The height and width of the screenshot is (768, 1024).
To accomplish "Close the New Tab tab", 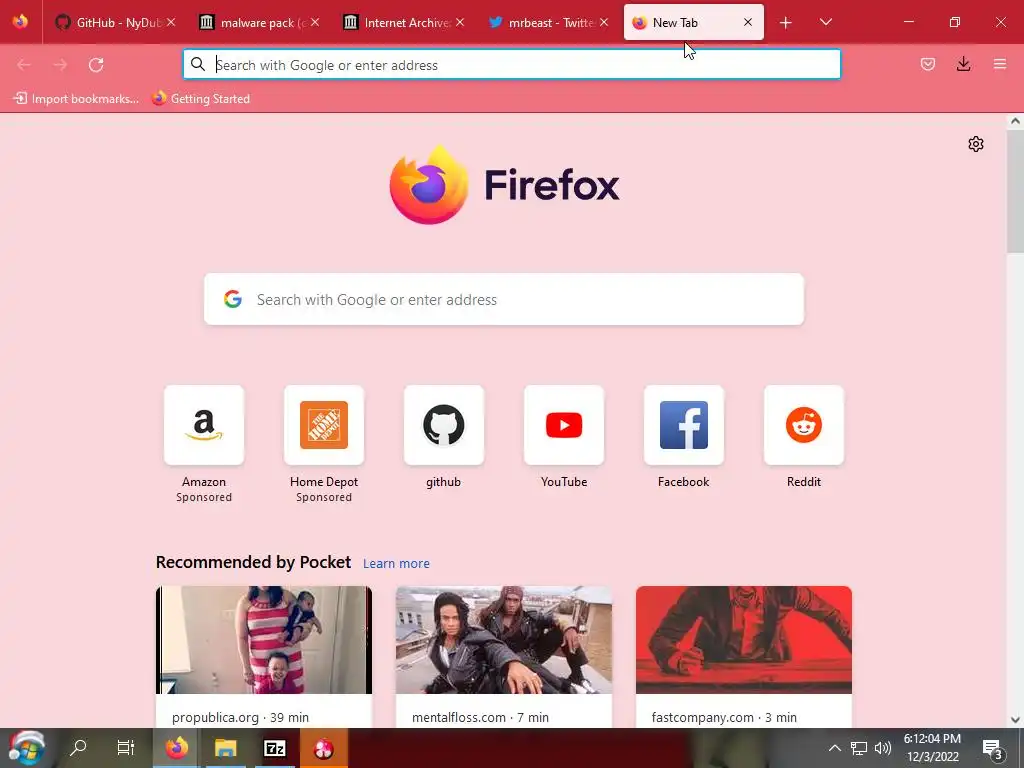I will pos(748,22).
